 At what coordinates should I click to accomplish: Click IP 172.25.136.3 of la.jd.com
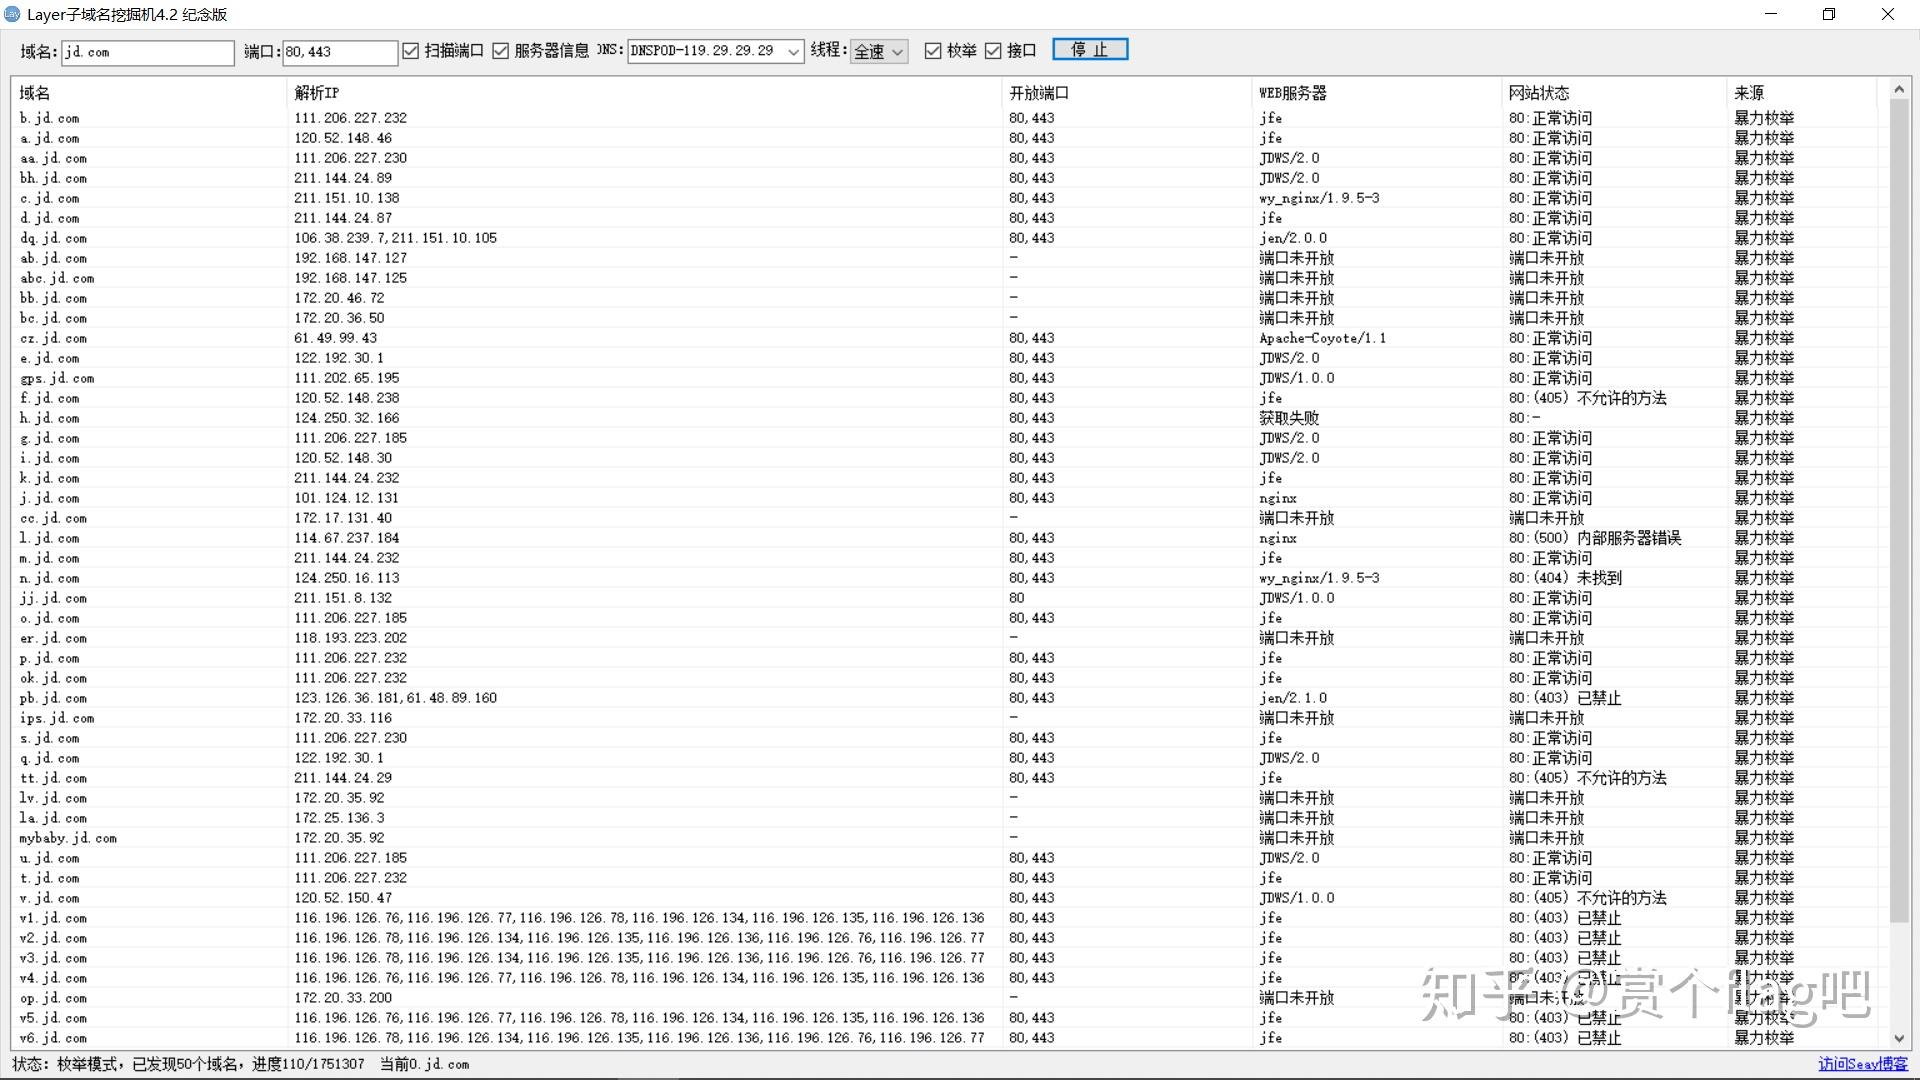tap(339, 818)
